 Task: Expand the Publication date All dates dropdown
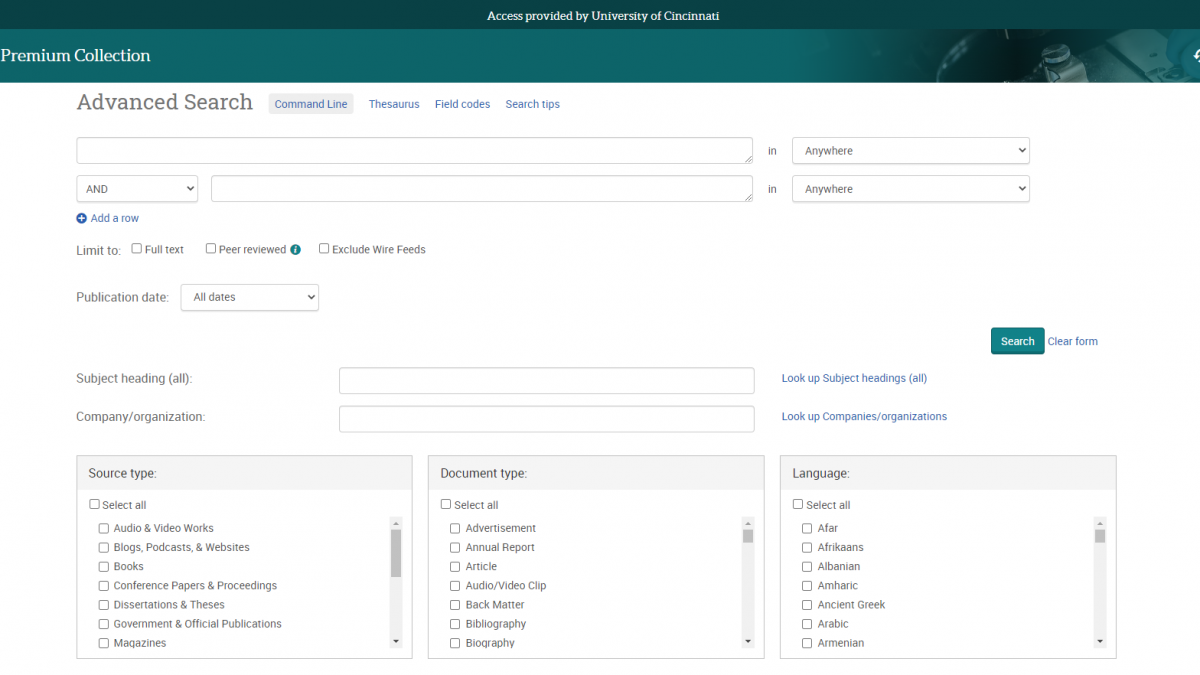coord(249,297)
